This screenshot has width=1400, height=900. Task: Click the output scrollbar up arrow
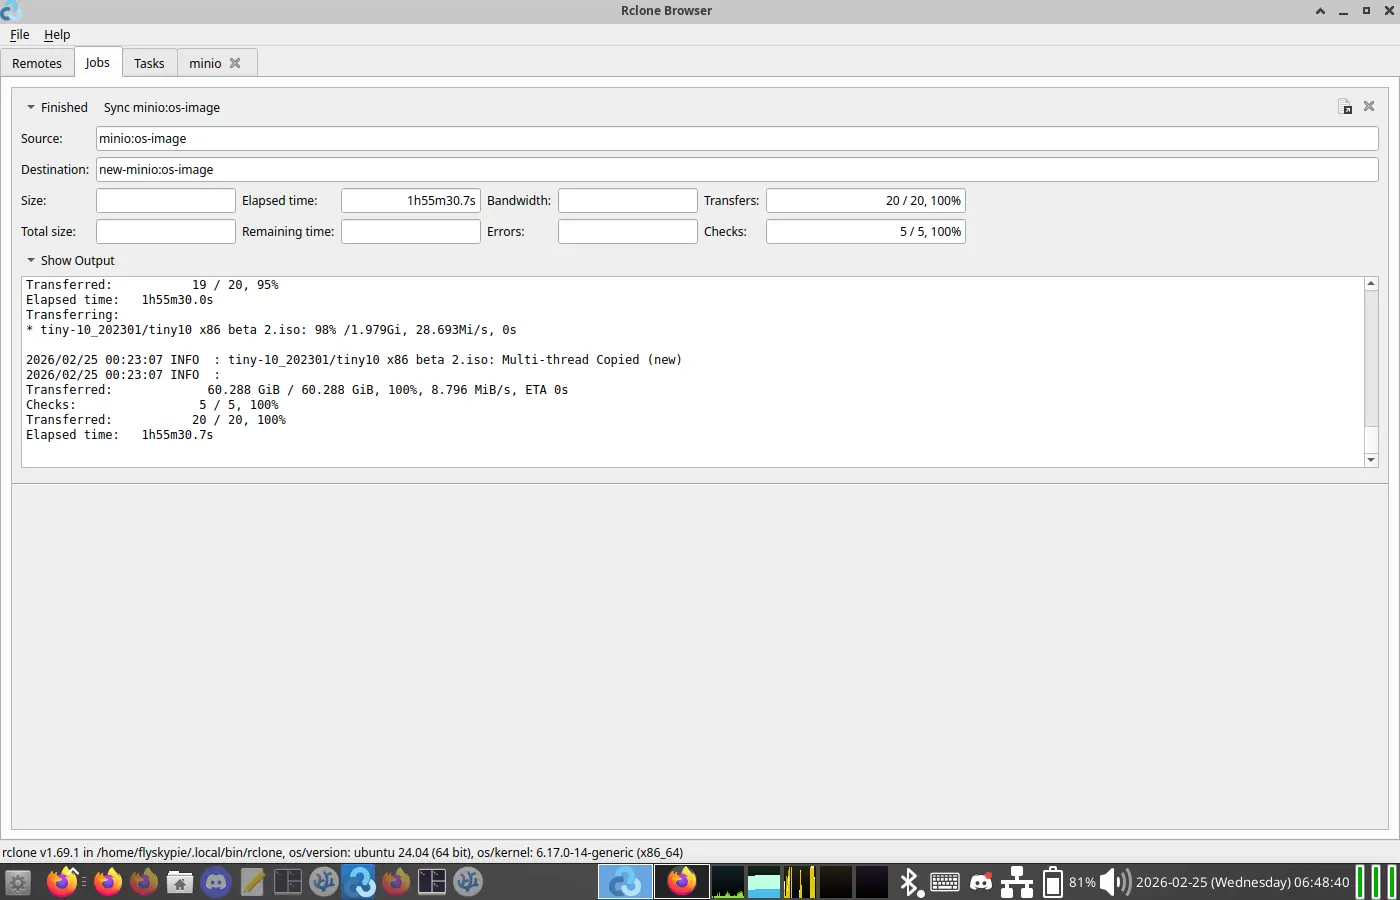point(1371,284)
